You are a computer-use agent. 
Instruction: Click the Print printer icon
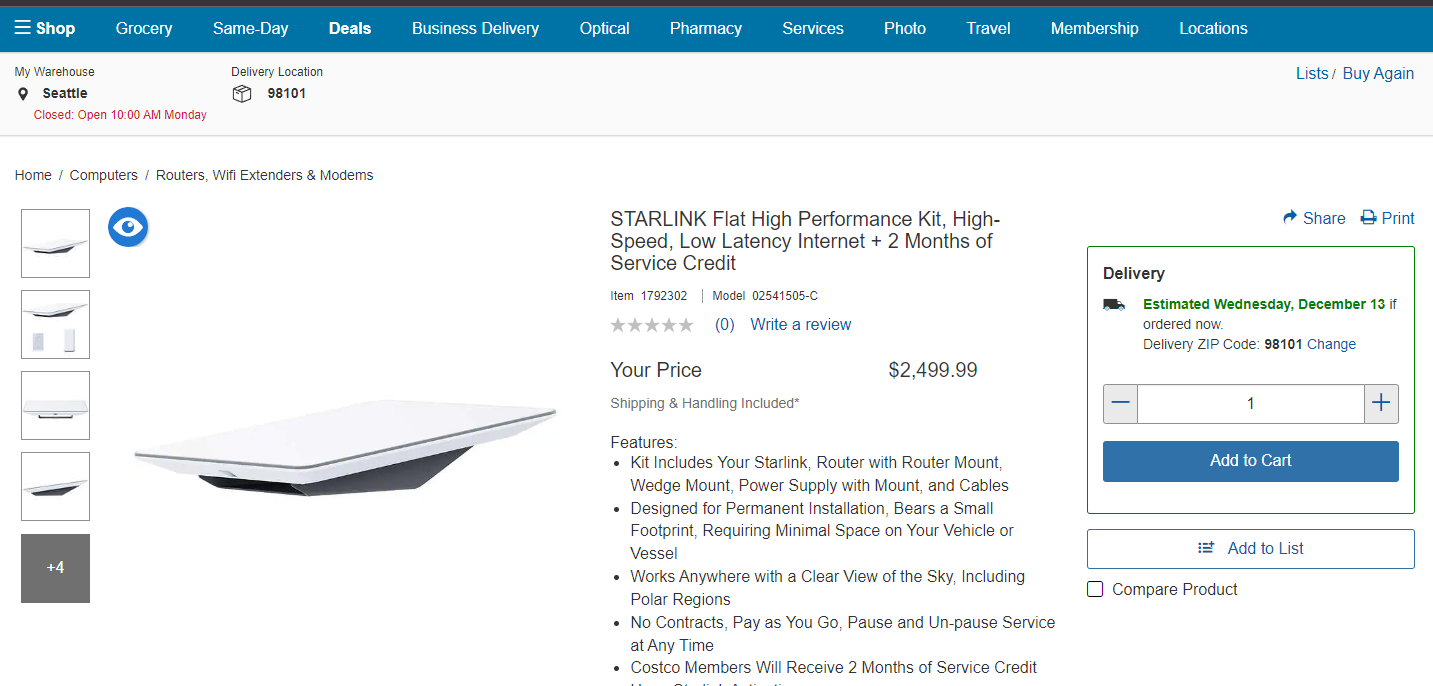(x=1368, y=218)
